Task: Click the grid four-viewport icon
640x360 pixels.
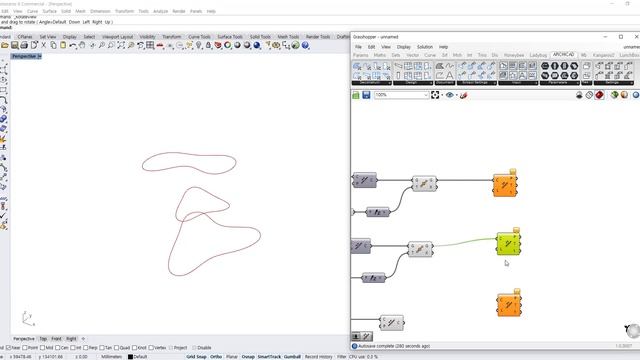Action: [150, 45]
